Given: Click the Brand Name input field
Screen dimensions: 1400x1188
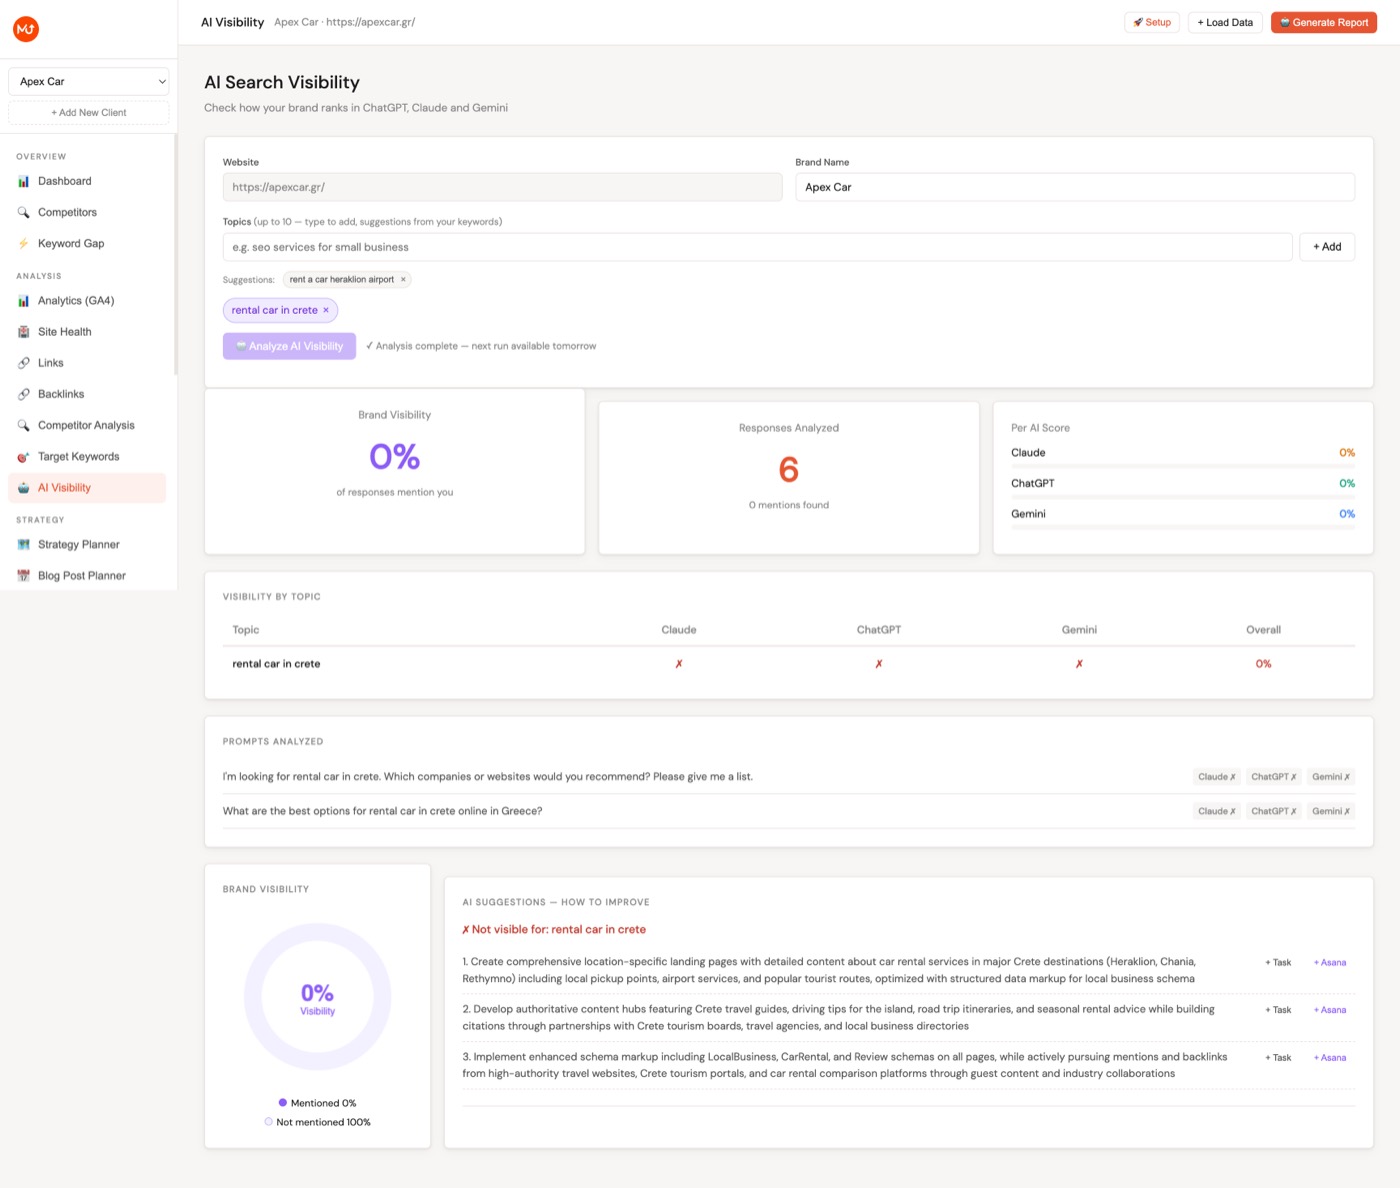Looking at the screenshot, I should coord(1075,187).
